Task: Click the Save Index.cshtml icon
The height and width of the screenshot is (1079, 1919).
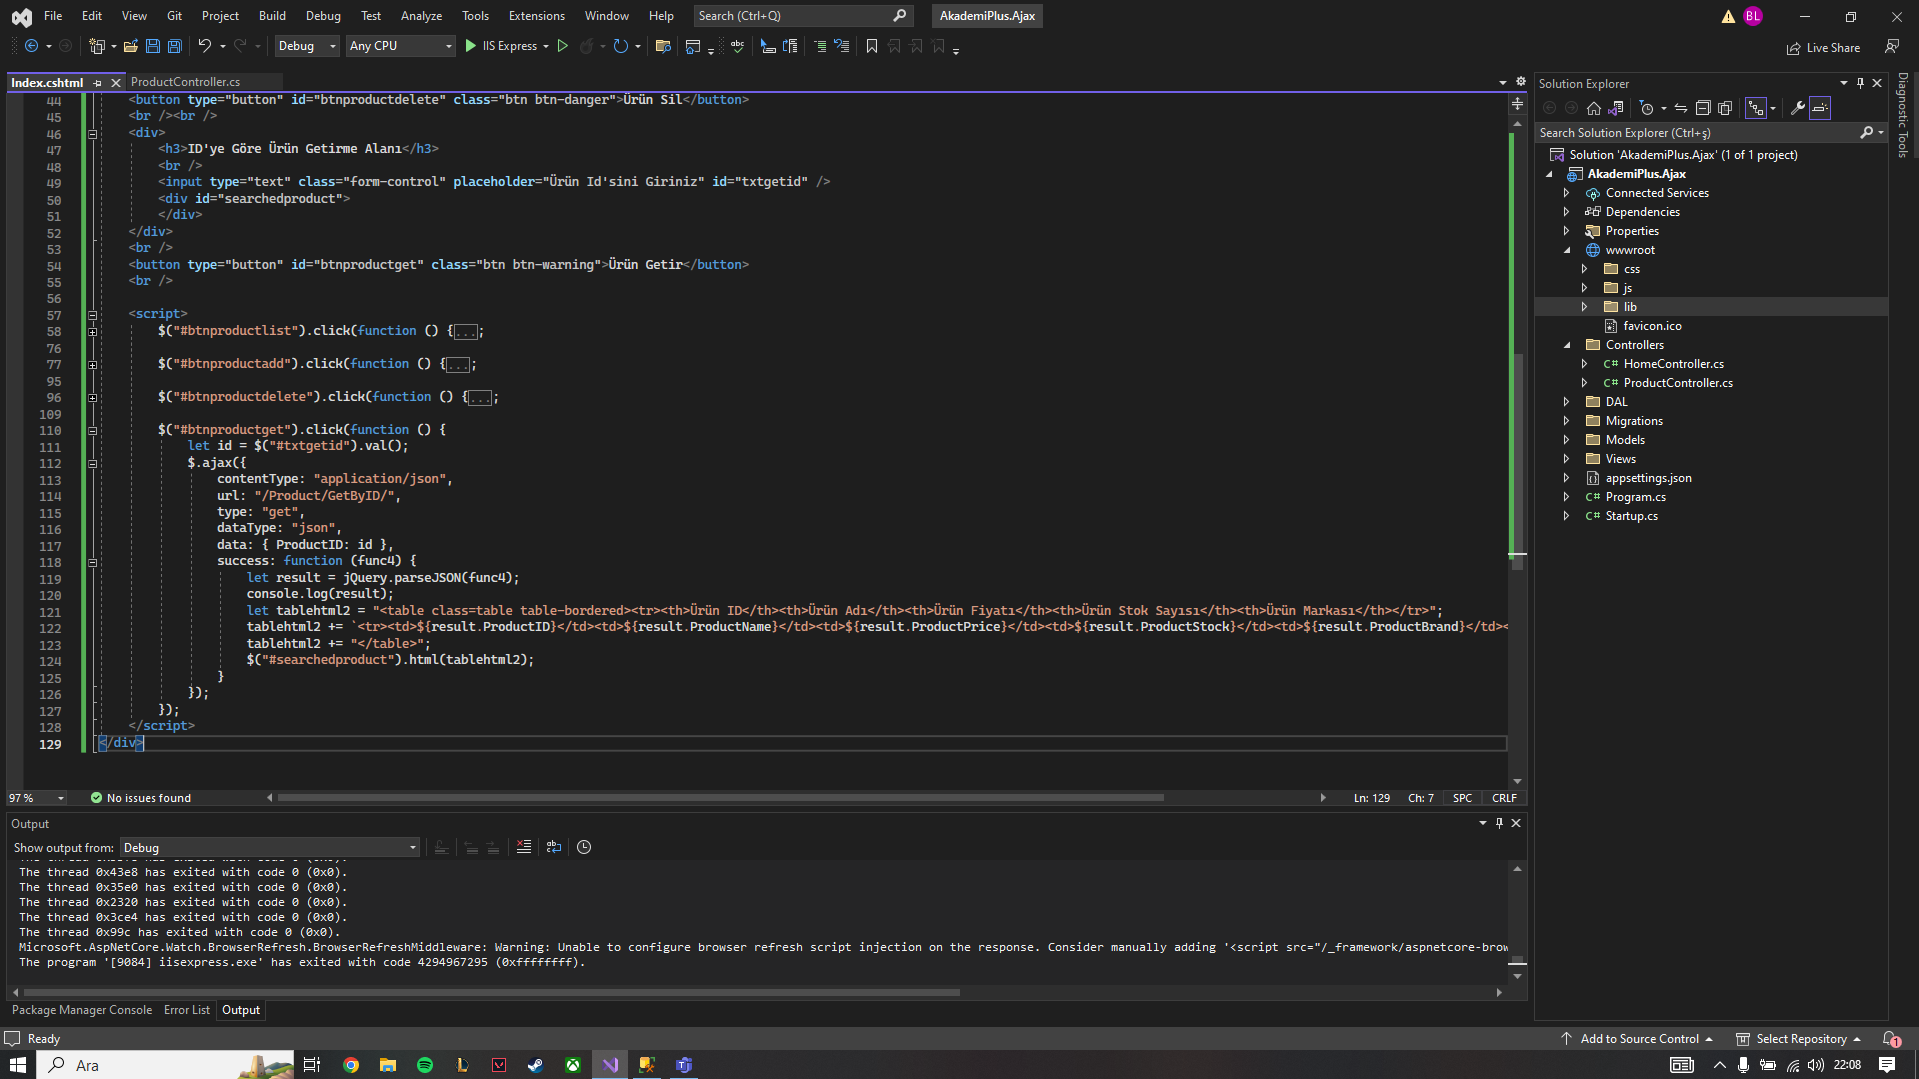Action: (x=152, y=46)
